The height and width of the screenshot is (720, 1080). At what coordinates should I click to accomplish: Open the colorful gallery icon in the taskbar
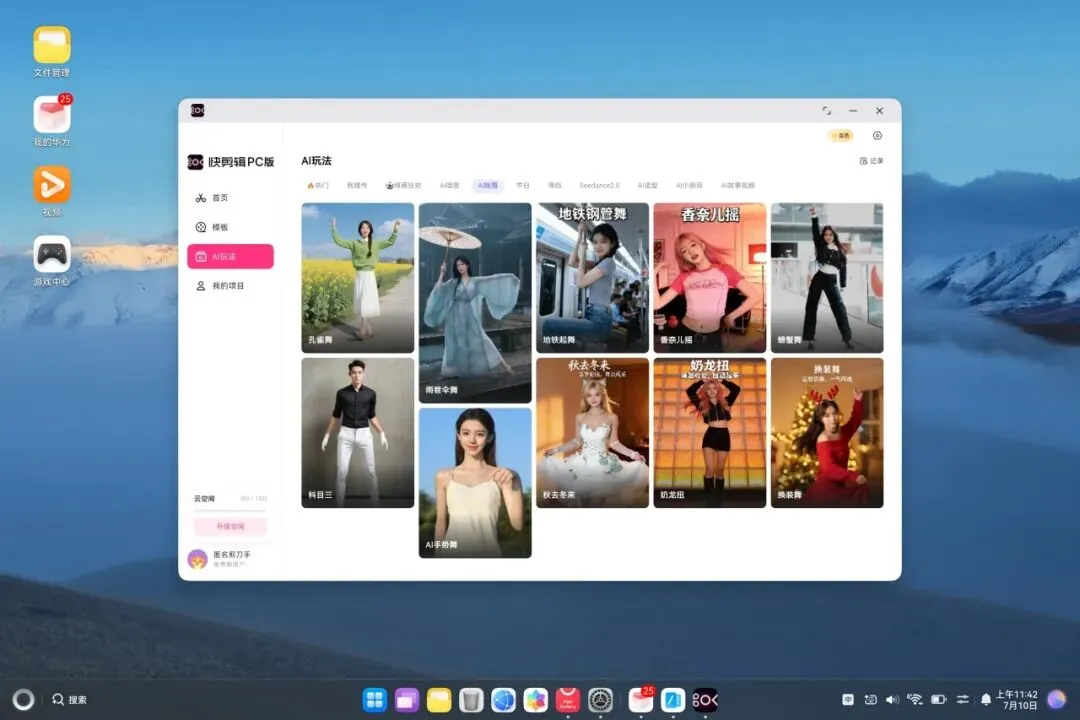click(x=535, y=700)
